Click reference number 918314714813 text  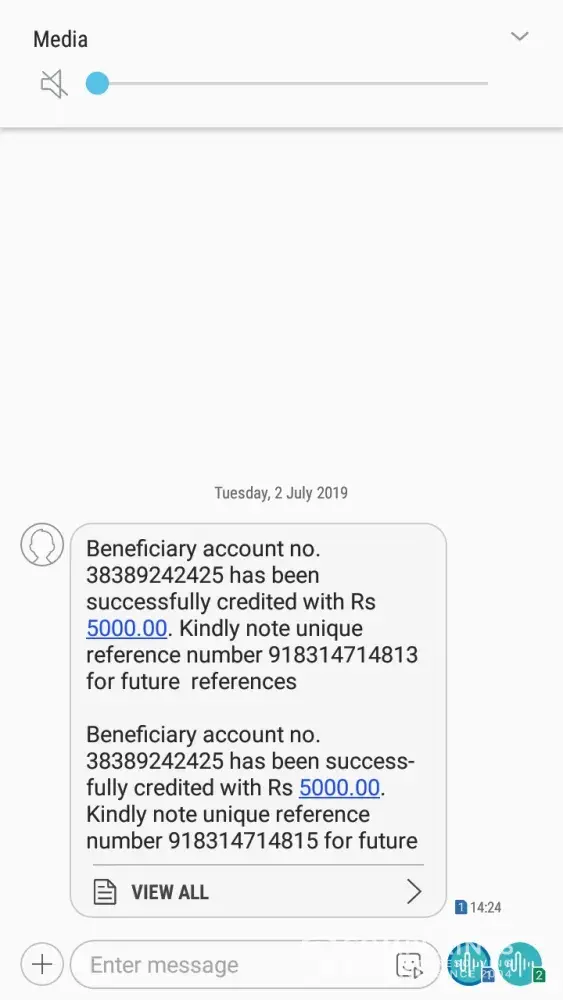coord(343,655)
